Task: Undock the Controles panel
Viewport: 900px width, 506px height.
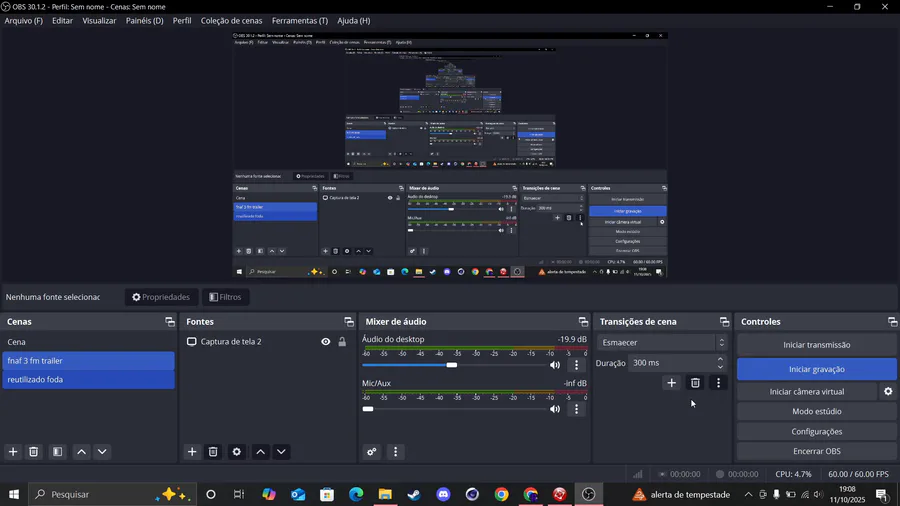Action: tap(893, 322)
